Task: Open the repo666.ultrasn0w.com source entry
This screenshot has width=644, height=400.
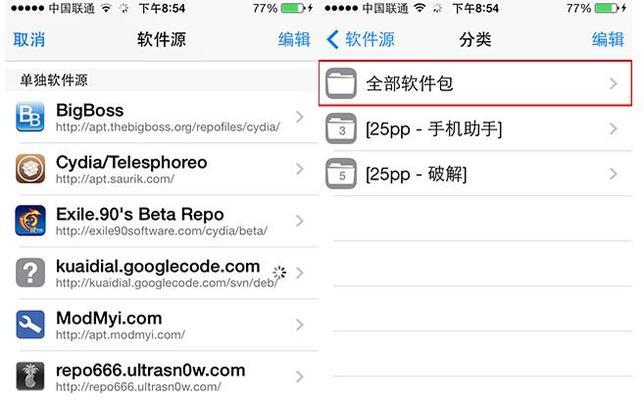Action: [162, 377]
